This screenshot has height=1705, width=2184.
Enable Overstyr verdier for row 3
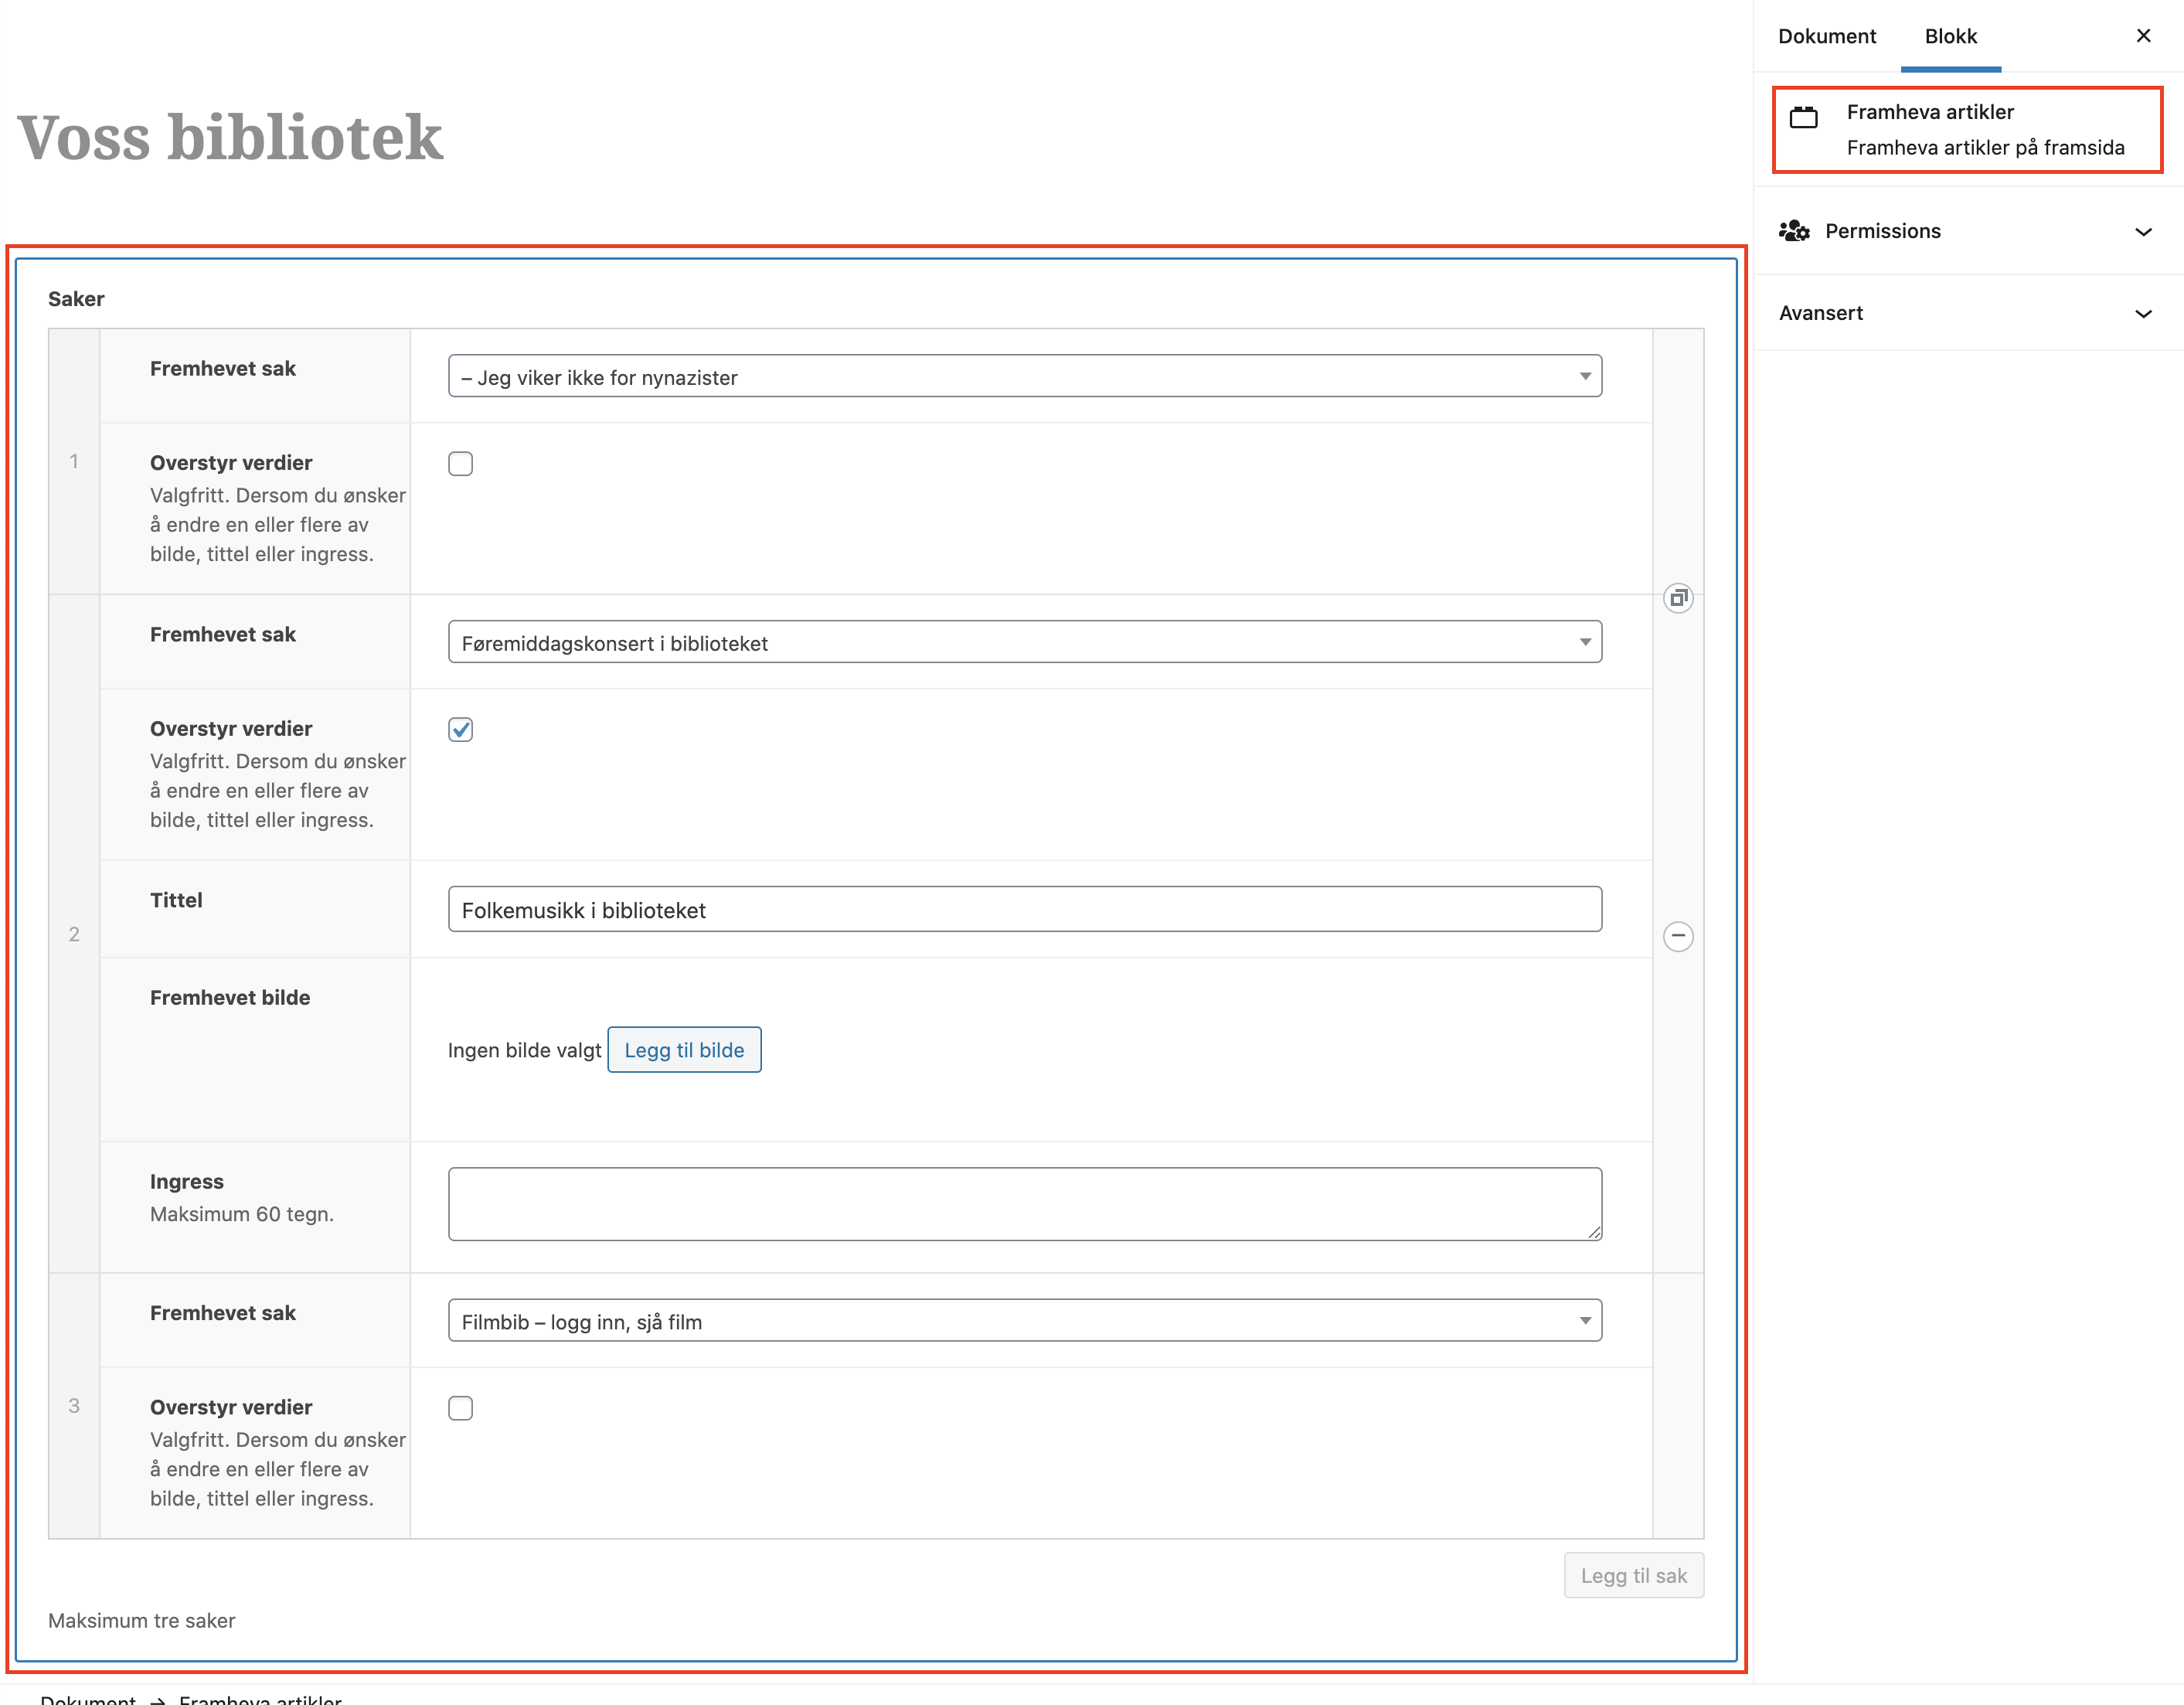coord(460,1408)
